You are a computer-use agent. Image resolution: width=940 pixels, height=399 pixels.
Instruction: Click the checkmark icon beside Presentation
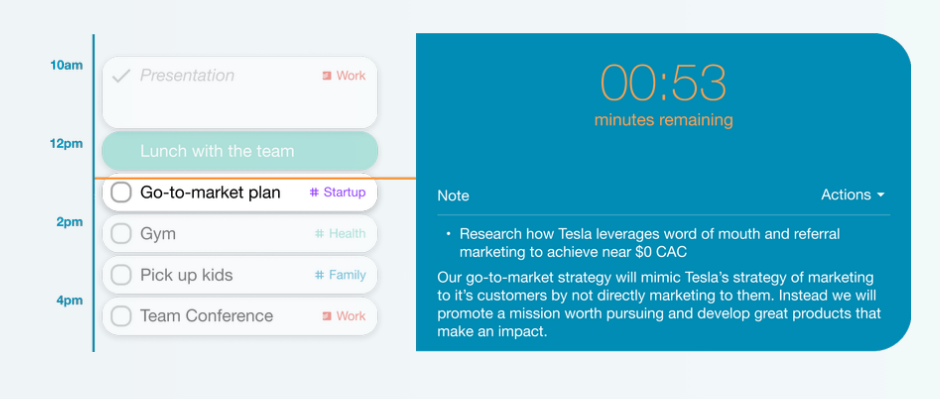coord(122,76)
